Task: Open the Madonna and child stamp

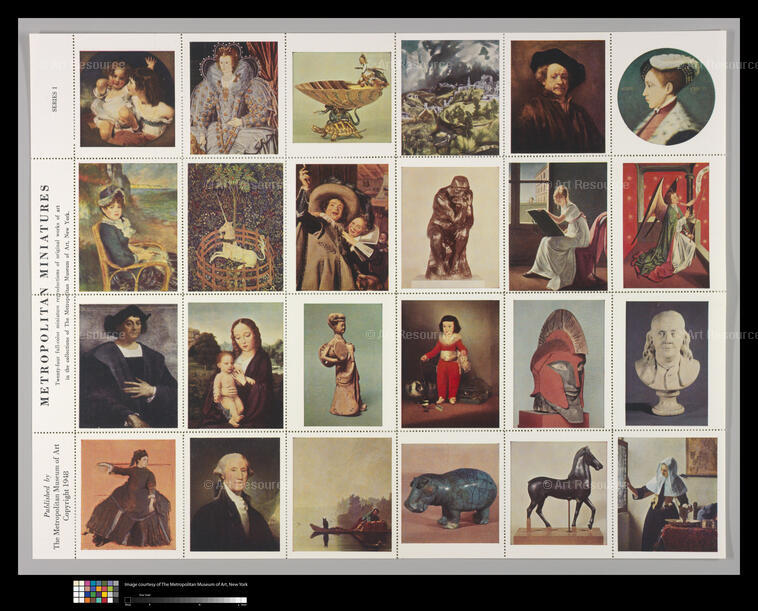Action: tap(236, 365)
